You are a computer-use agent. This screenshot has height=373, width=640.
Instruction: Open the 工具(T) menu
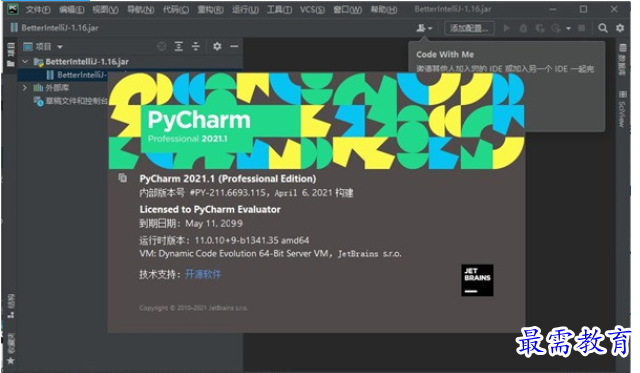click(280, 9)
